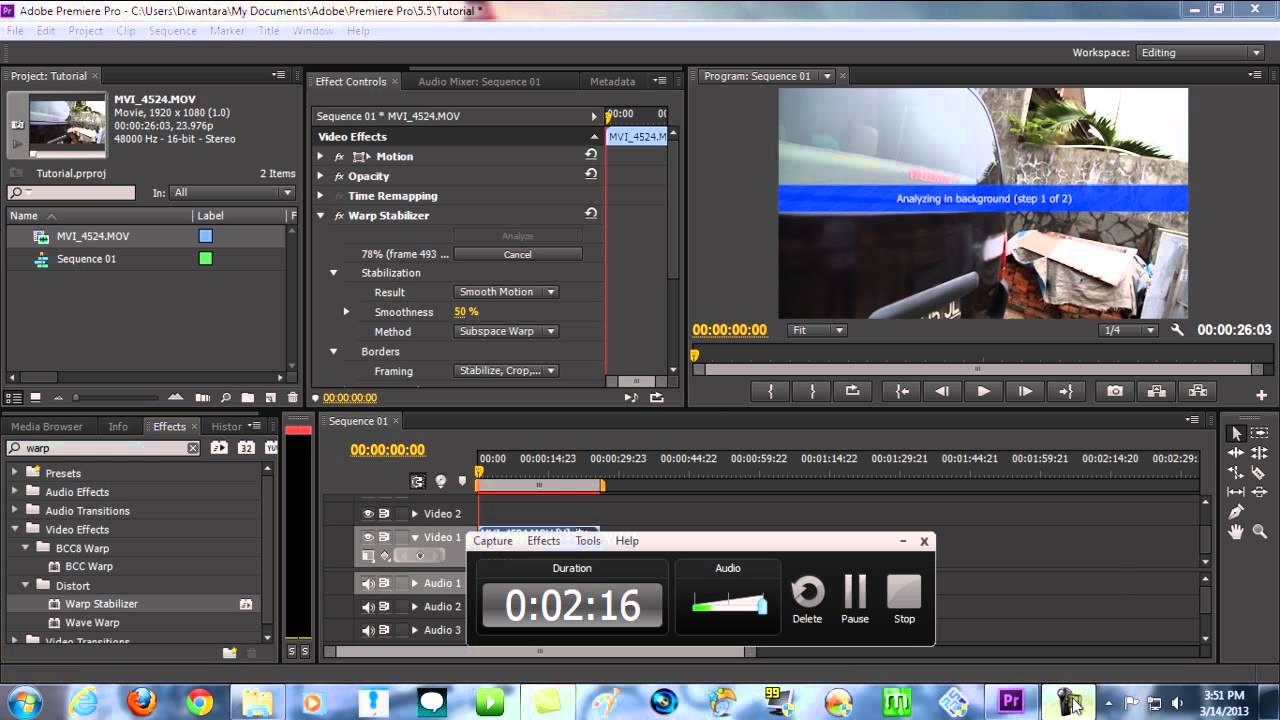Click Mark In button in Program monitor
1280x720 pixels.
click(771, 392)
